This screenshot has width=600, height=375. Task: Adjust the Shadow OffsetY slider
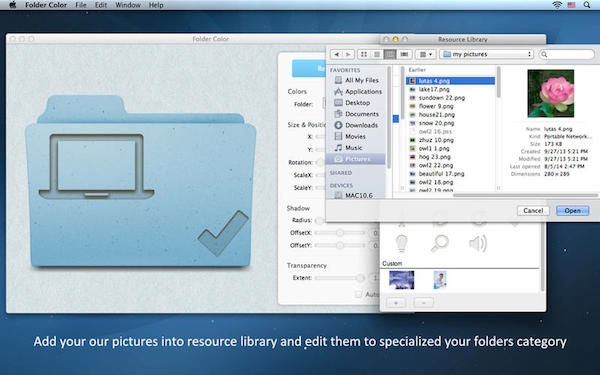point(340,245)
